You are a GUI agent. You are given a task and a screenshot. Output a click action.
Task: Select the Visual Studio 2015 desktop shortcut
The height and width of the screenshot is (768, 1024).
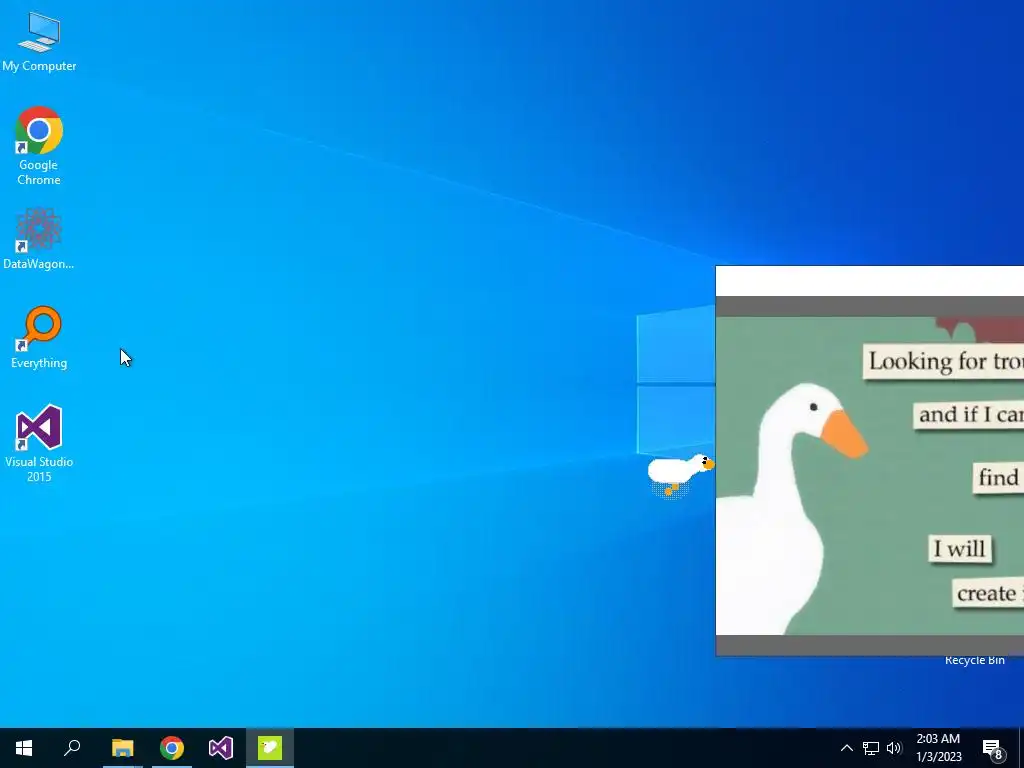click(x=39, y=443)
